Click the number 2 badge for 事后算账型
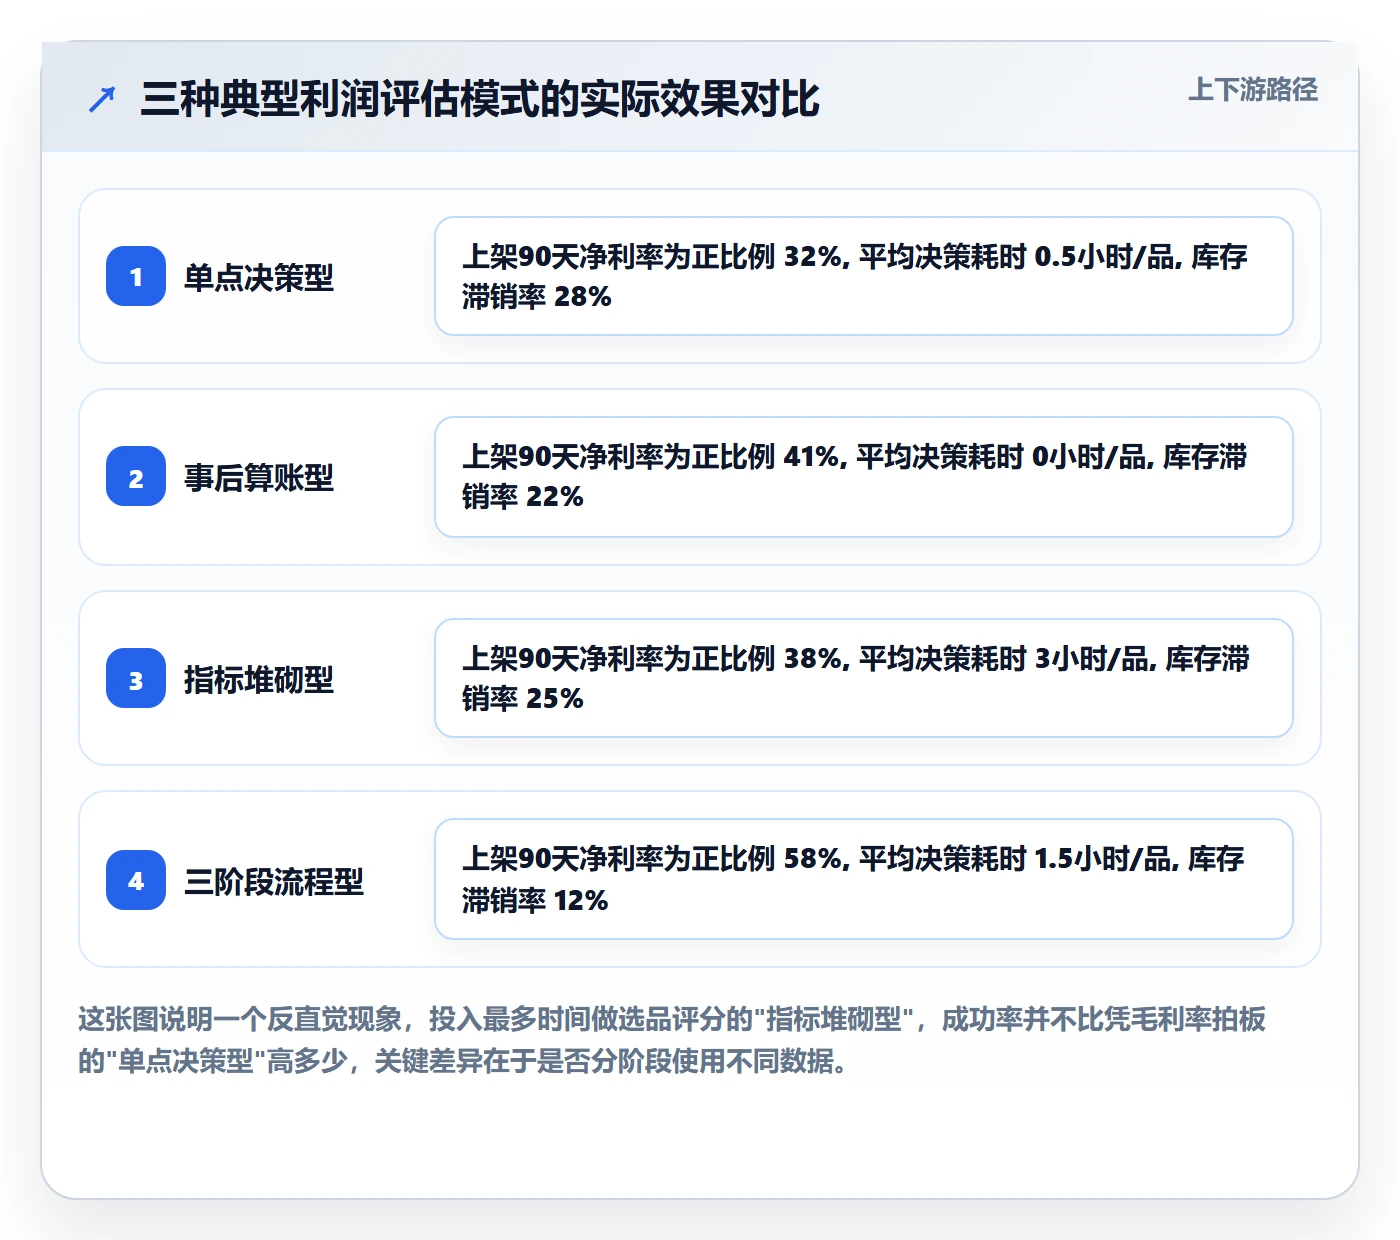Viewport: 1400px width, 1240px height. pos(136,476)
